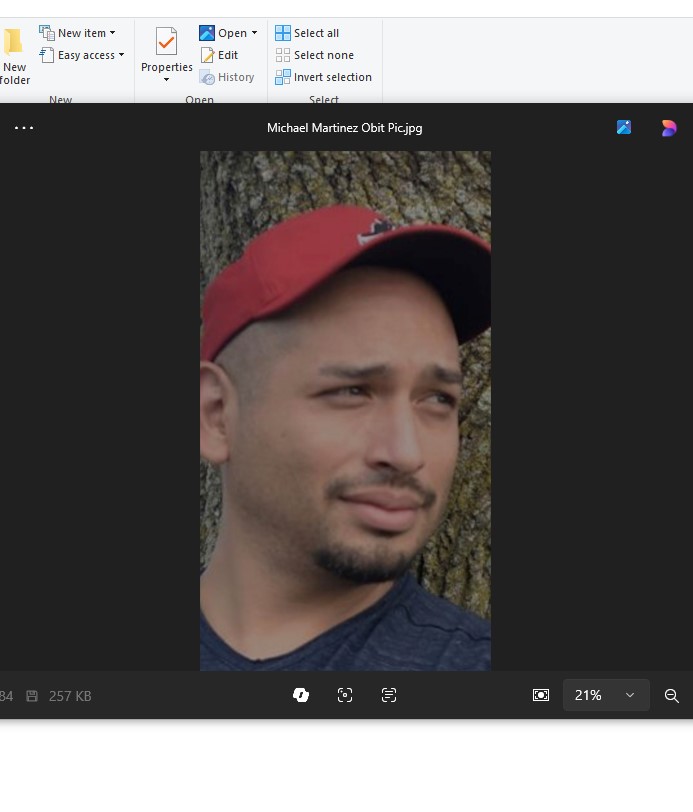Click the colorful app icon in bottom toolbar

301,695
